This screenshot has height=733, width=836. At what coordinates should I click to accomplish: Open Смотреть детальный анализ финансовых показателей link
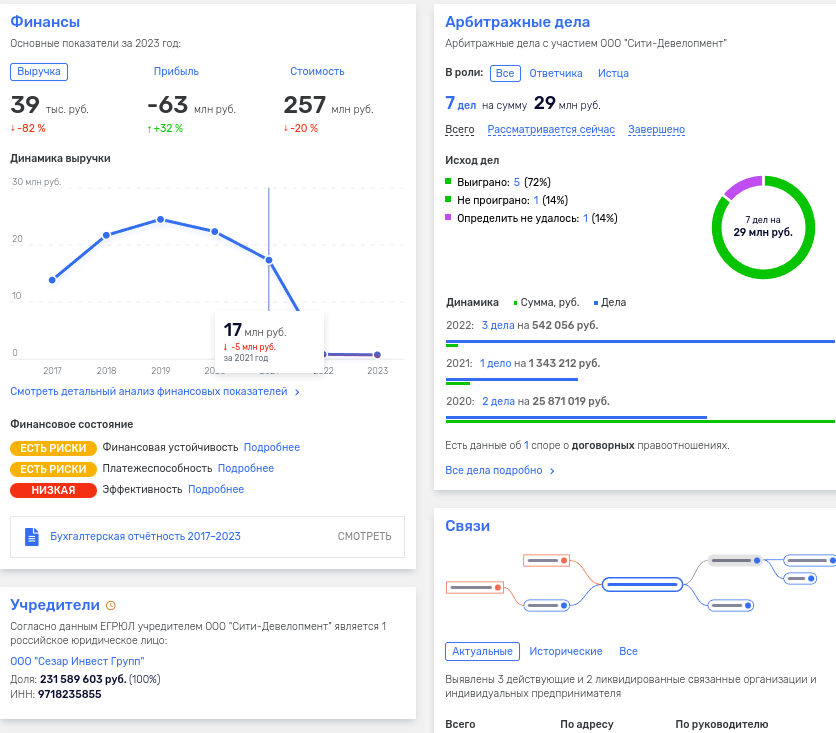(149, 391)
